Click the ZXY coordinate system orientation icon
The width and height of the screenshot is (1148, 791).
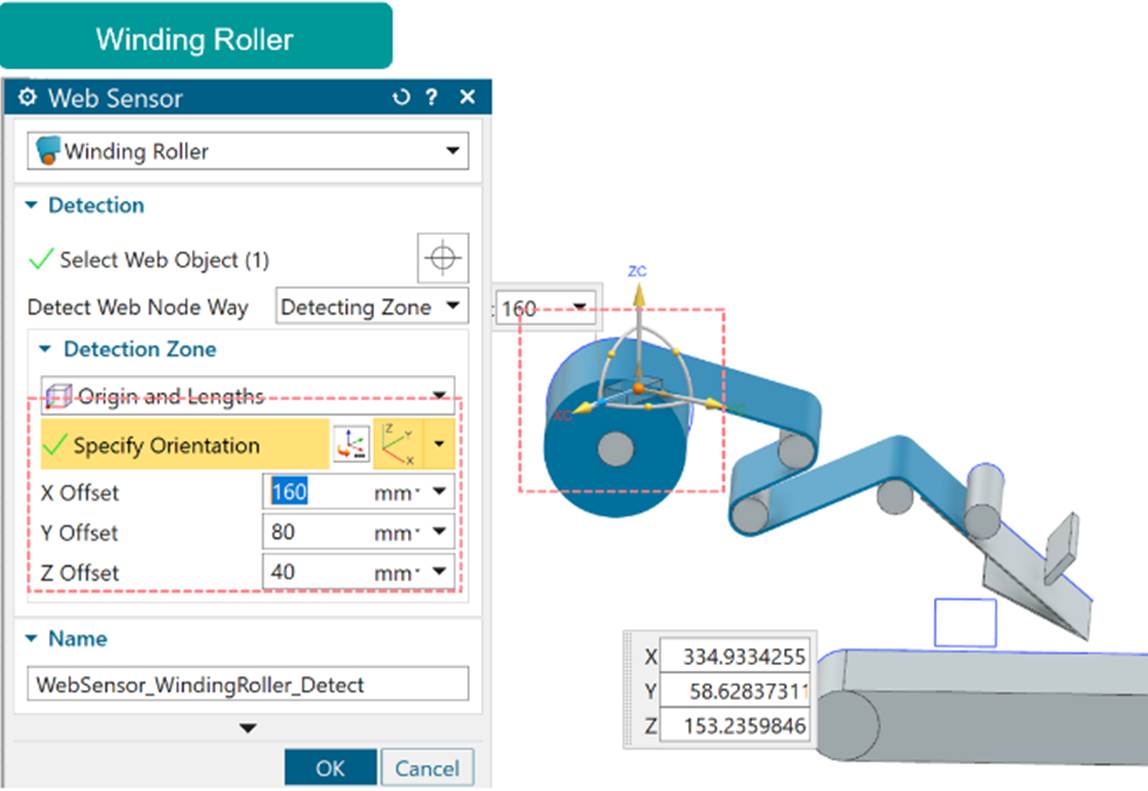(x=397, y=445)
